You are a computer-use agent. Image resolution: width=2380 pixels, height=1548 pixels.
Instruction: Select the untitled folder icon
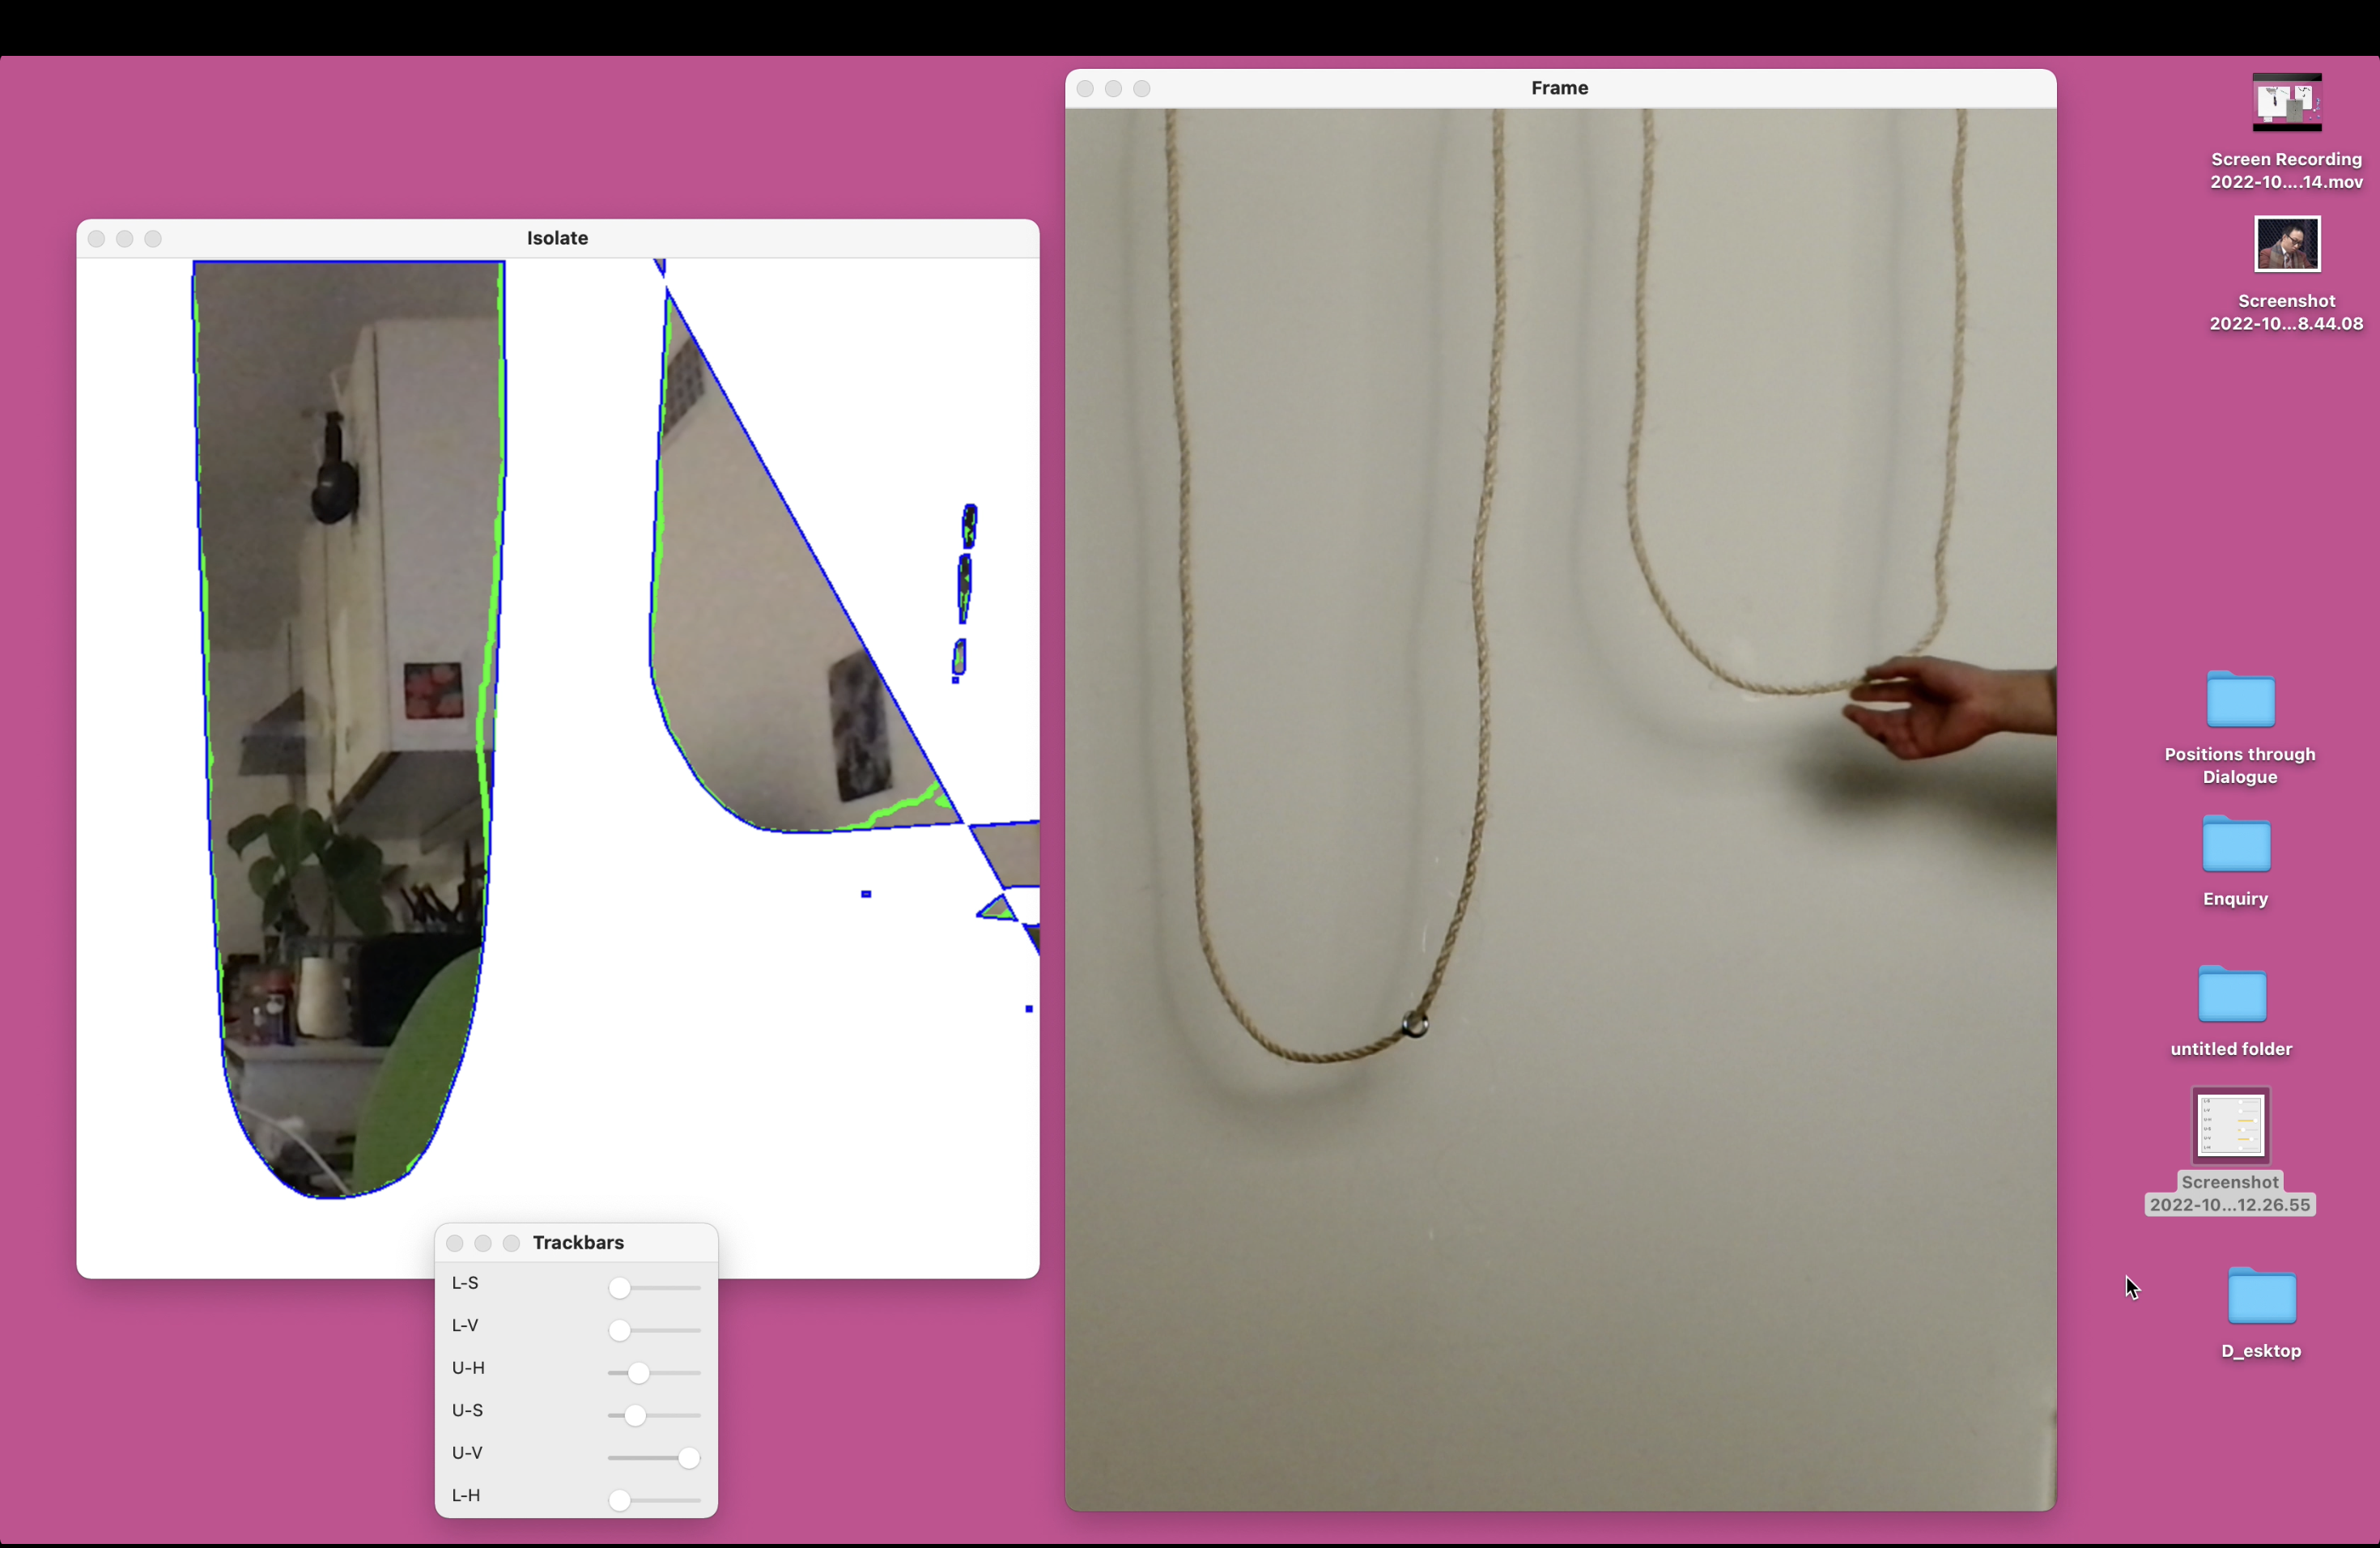tap(2231, 994)
